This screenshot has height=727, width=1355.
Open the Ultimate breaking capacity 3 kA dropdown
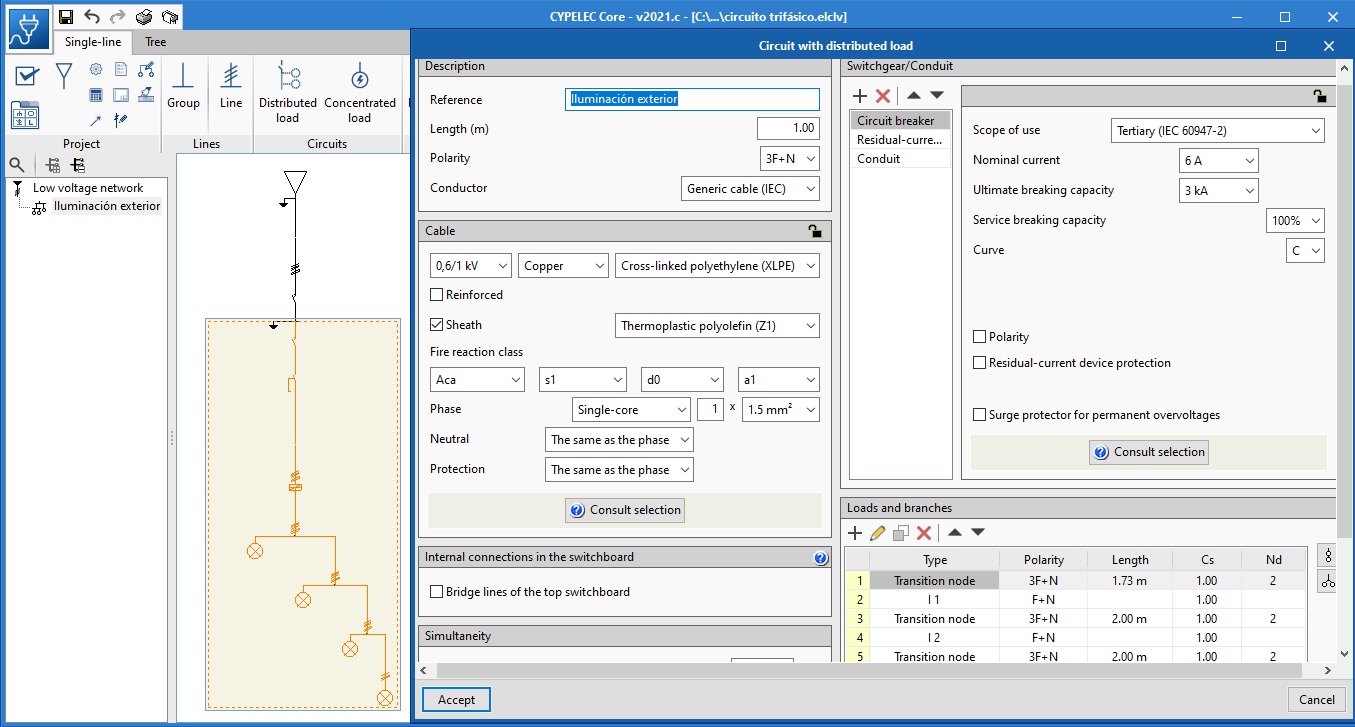pos(1218,191)
